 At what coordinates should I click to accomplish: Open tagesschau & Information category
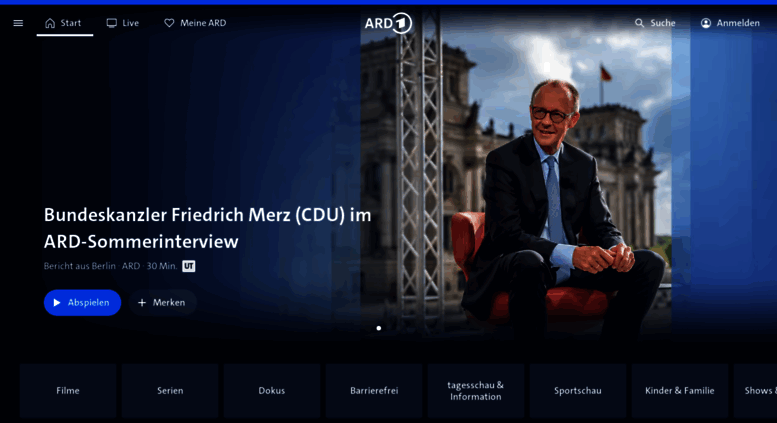(x=476, y=391)
